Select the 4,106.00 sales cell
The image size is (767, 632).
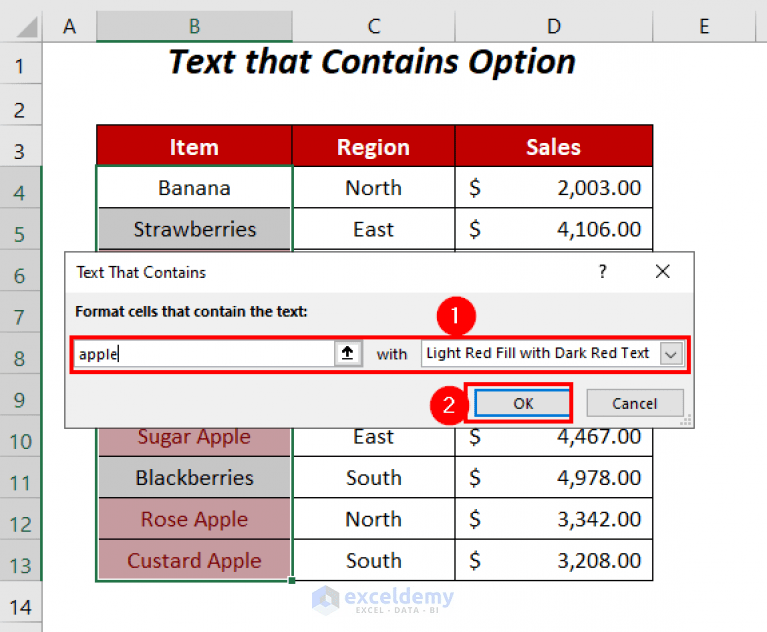[554, 229]
